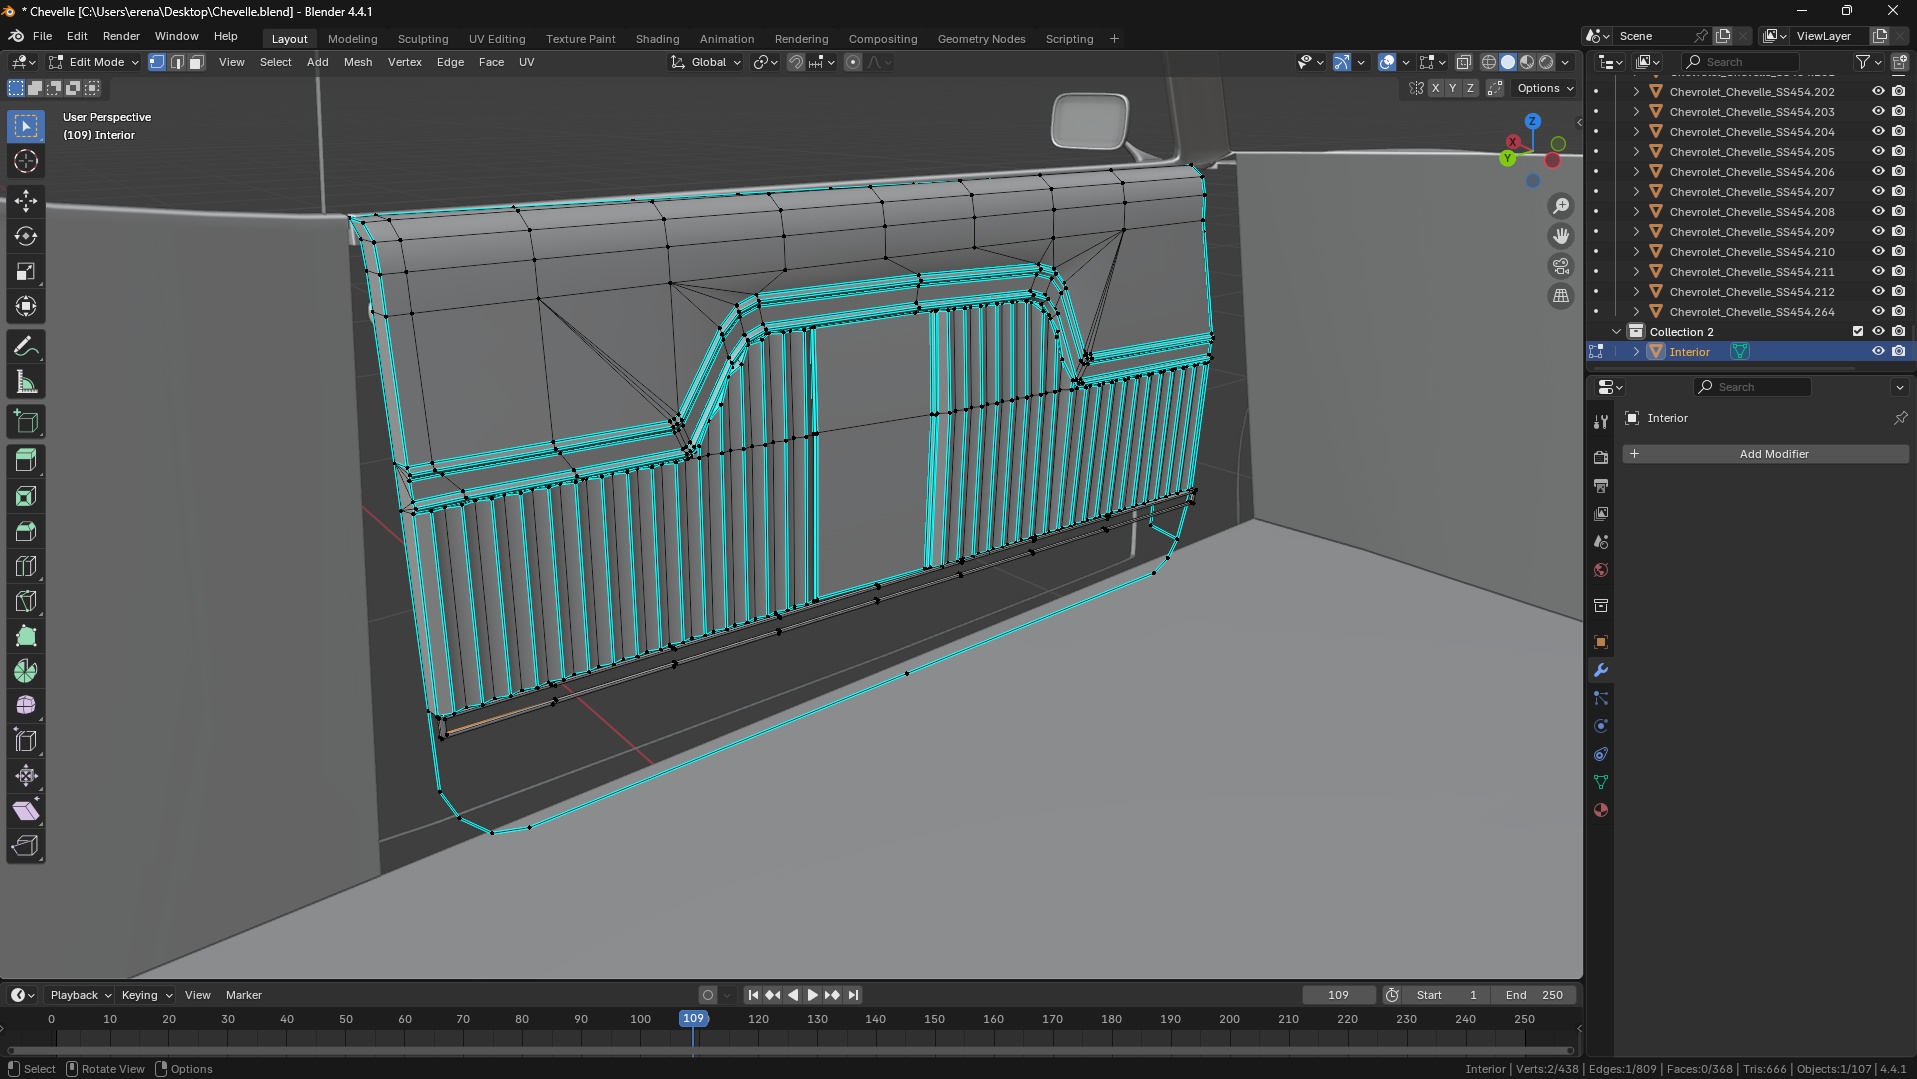Add a new workspace tab
The image size is (1917, 1079).
click(x=1114, y=39)
